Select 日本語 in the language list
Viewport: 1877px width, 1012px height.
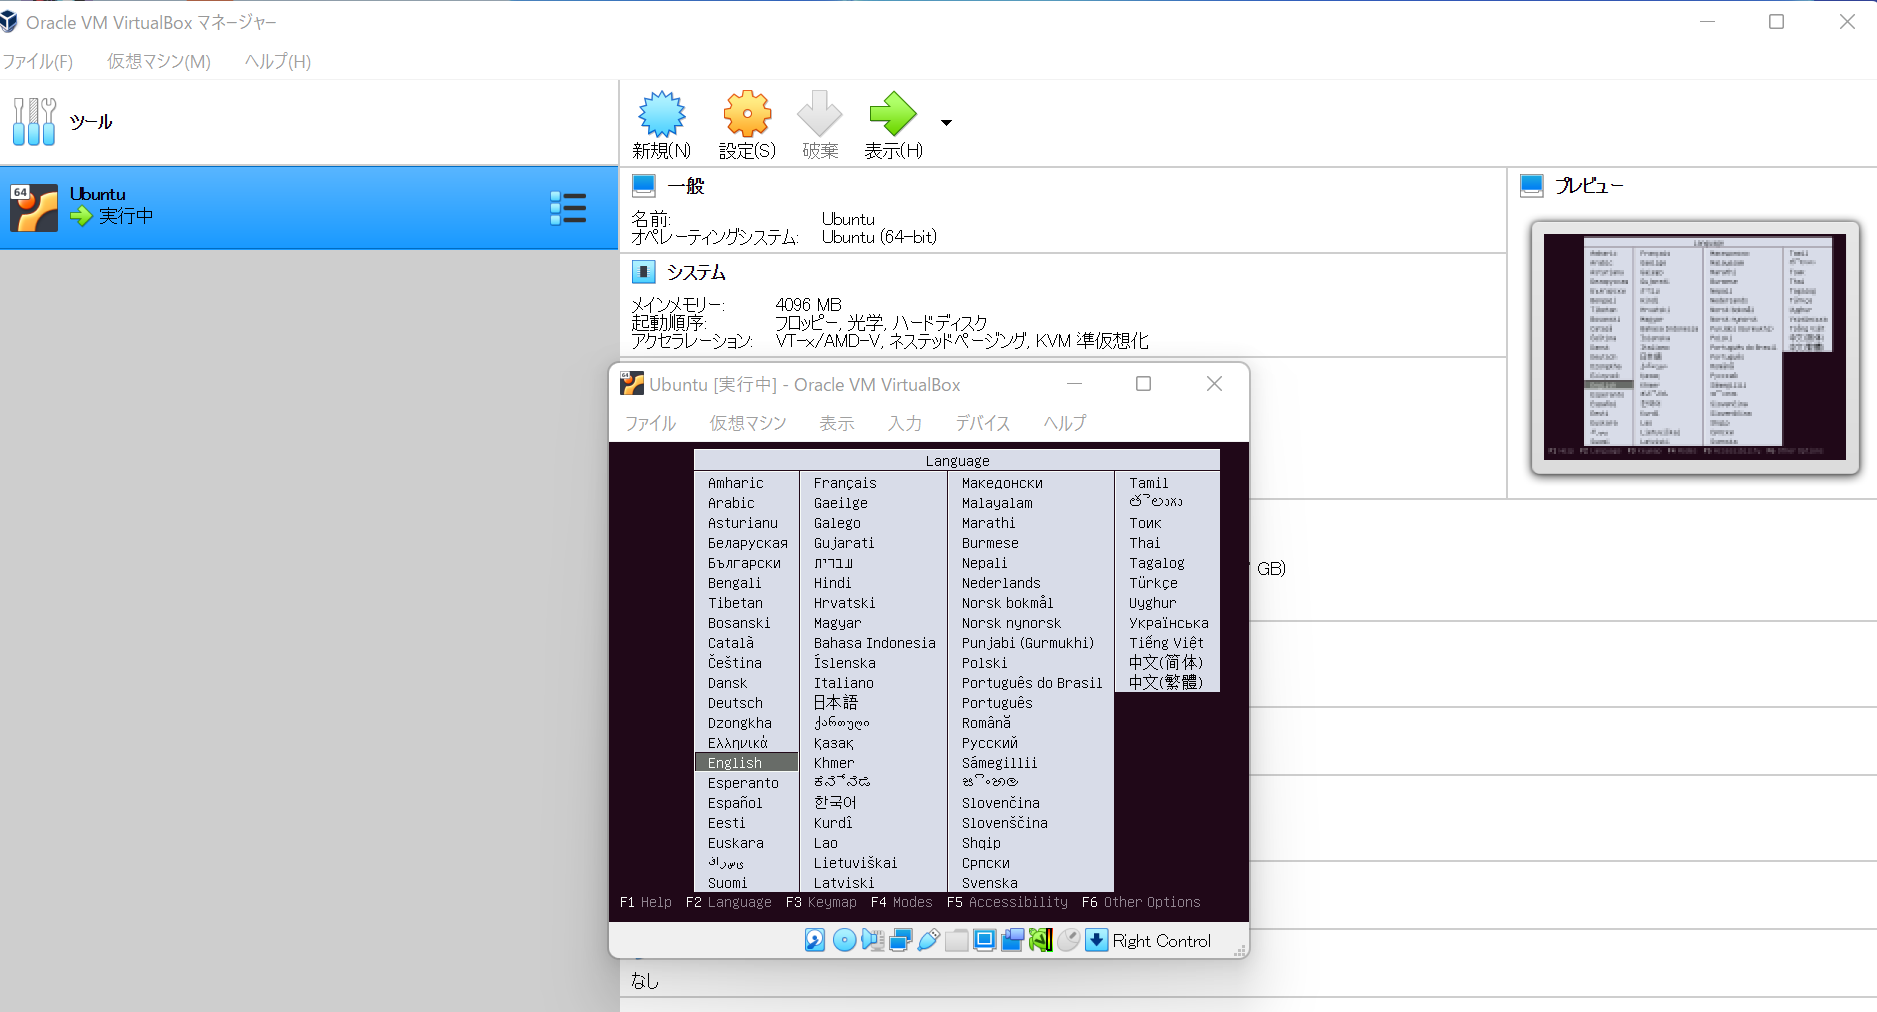click(836, 702)
